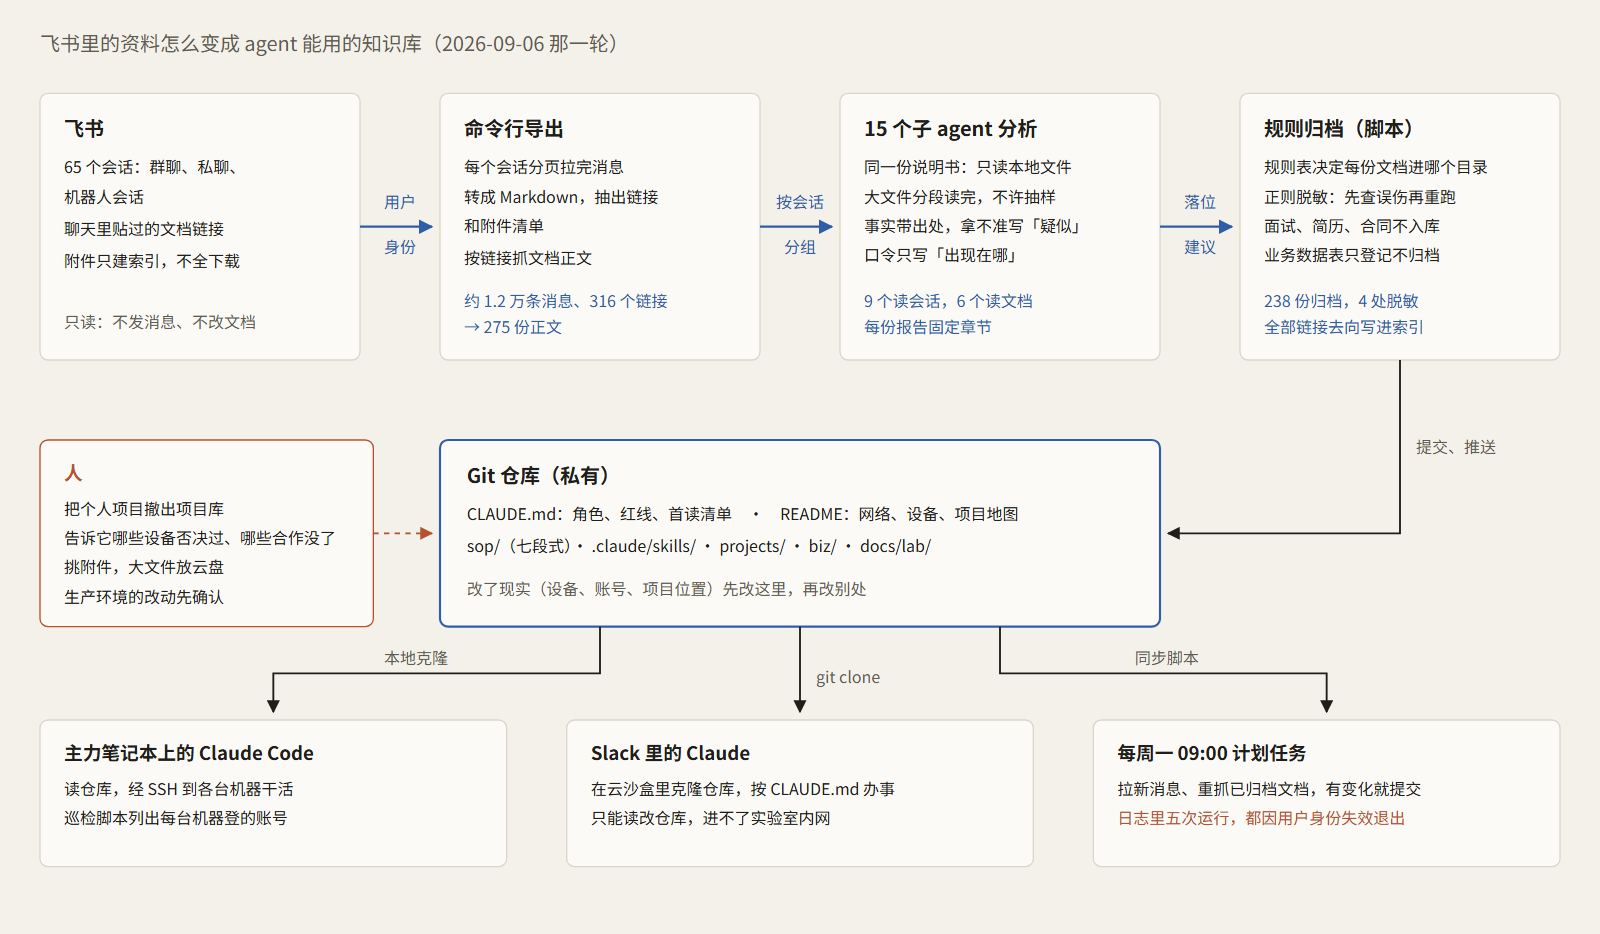This screenshot has width=1600, height=934.
Task: Click the line "巡检脚本列出每台机器登的账号"
Action: 176,818
